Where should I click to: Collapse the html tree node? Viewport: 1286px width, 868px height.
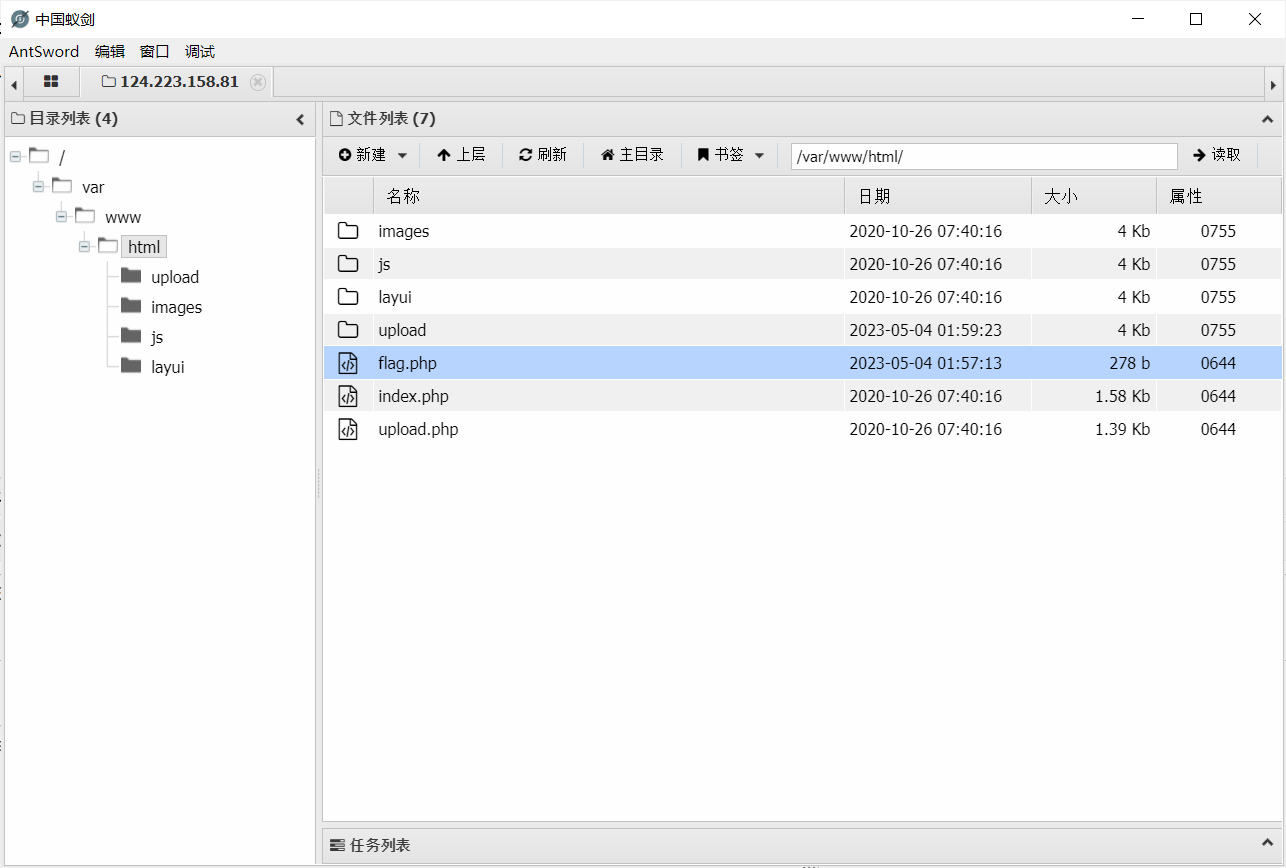pos(84,246)
